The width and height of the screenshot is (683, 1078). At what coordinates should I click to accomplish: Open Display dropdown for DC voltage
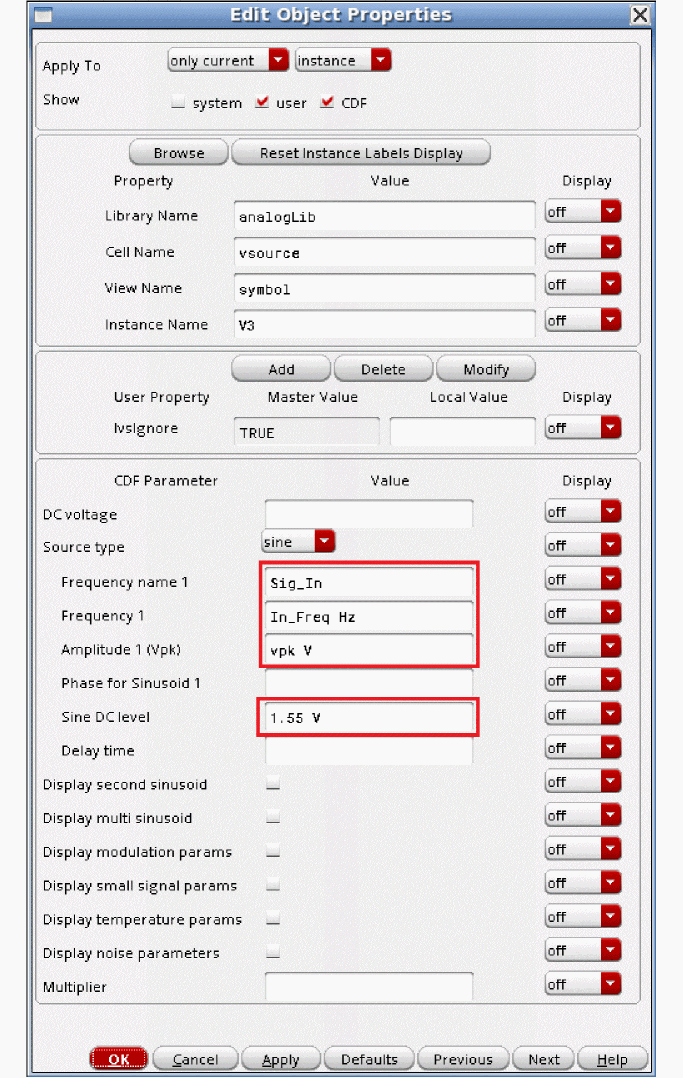[583, 512]
